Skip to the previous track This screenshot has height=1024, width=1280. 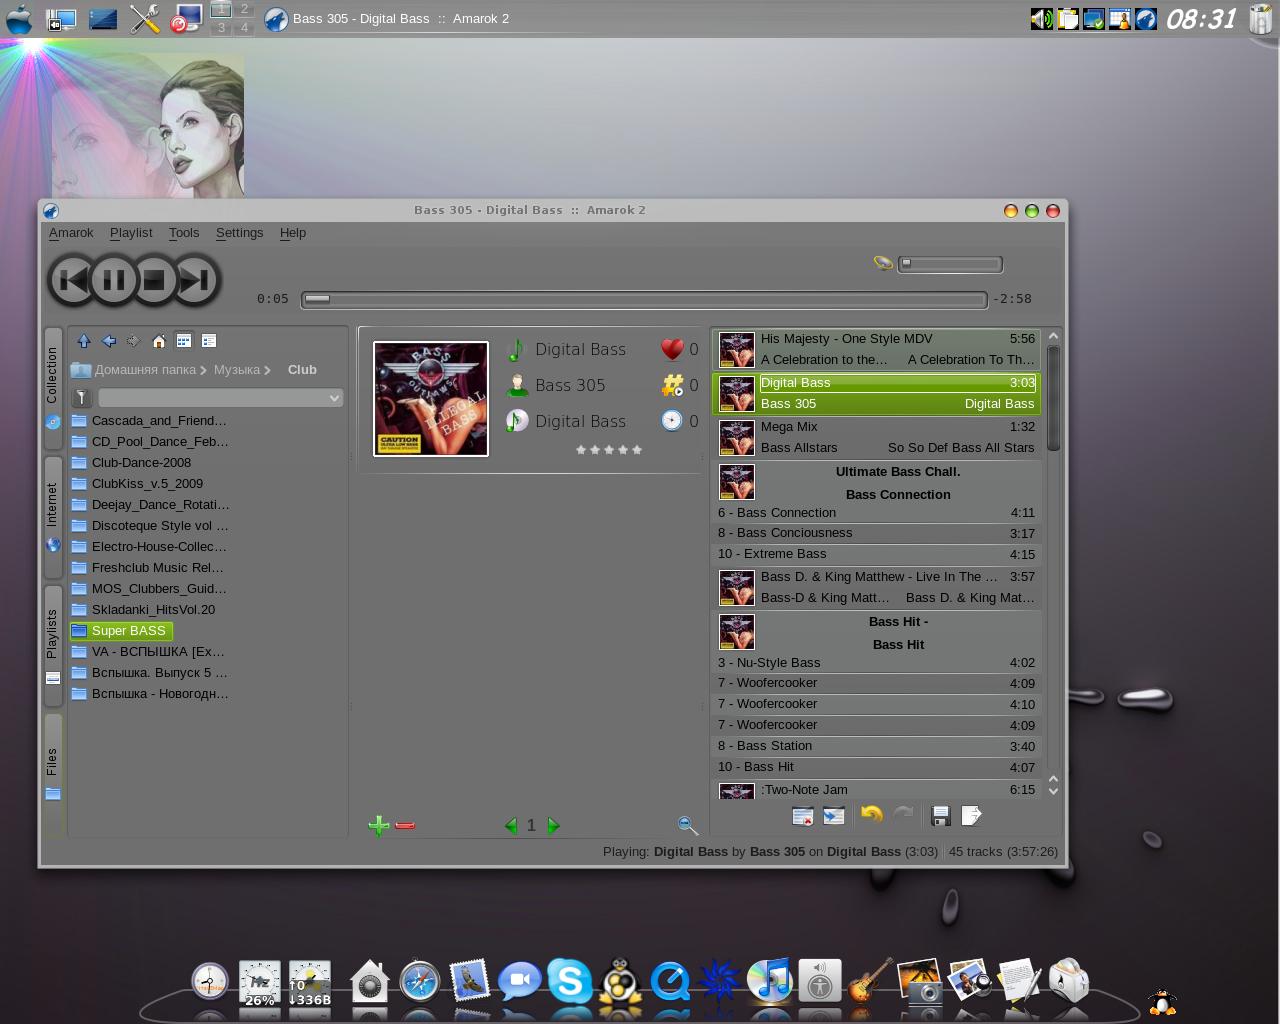71,281
